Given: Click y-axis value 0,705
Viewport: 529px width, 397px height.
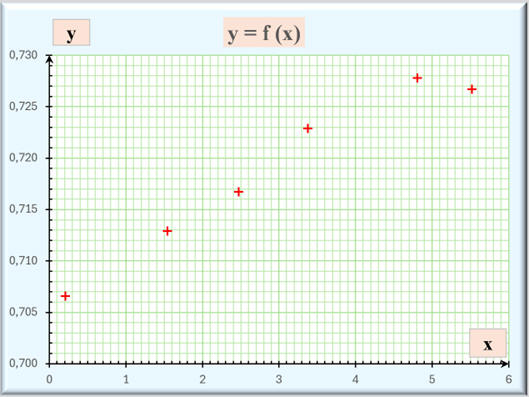Looking at the screenshot, I should tap(23, 312).
